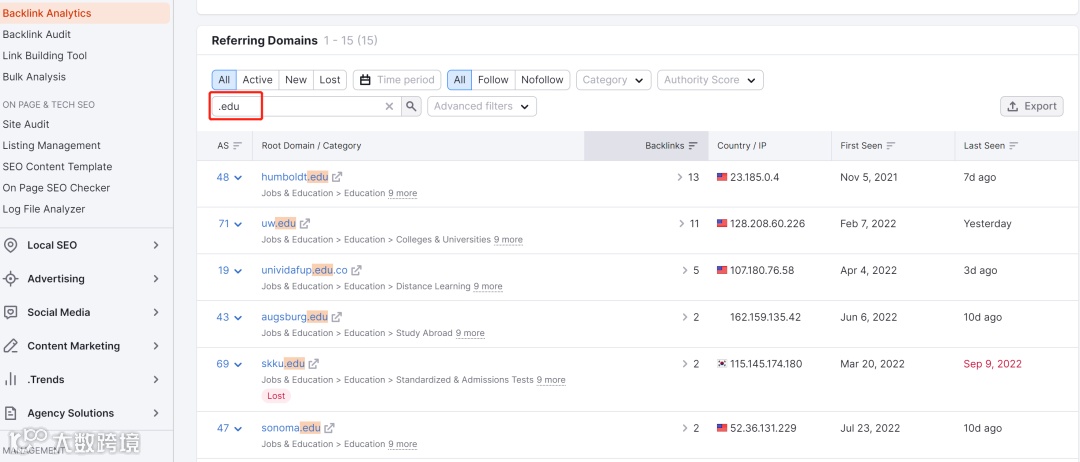The image size is (1080, 462).
Task: Show 9 more categories for augsburg.edu
Action: [x=470, y=333]
